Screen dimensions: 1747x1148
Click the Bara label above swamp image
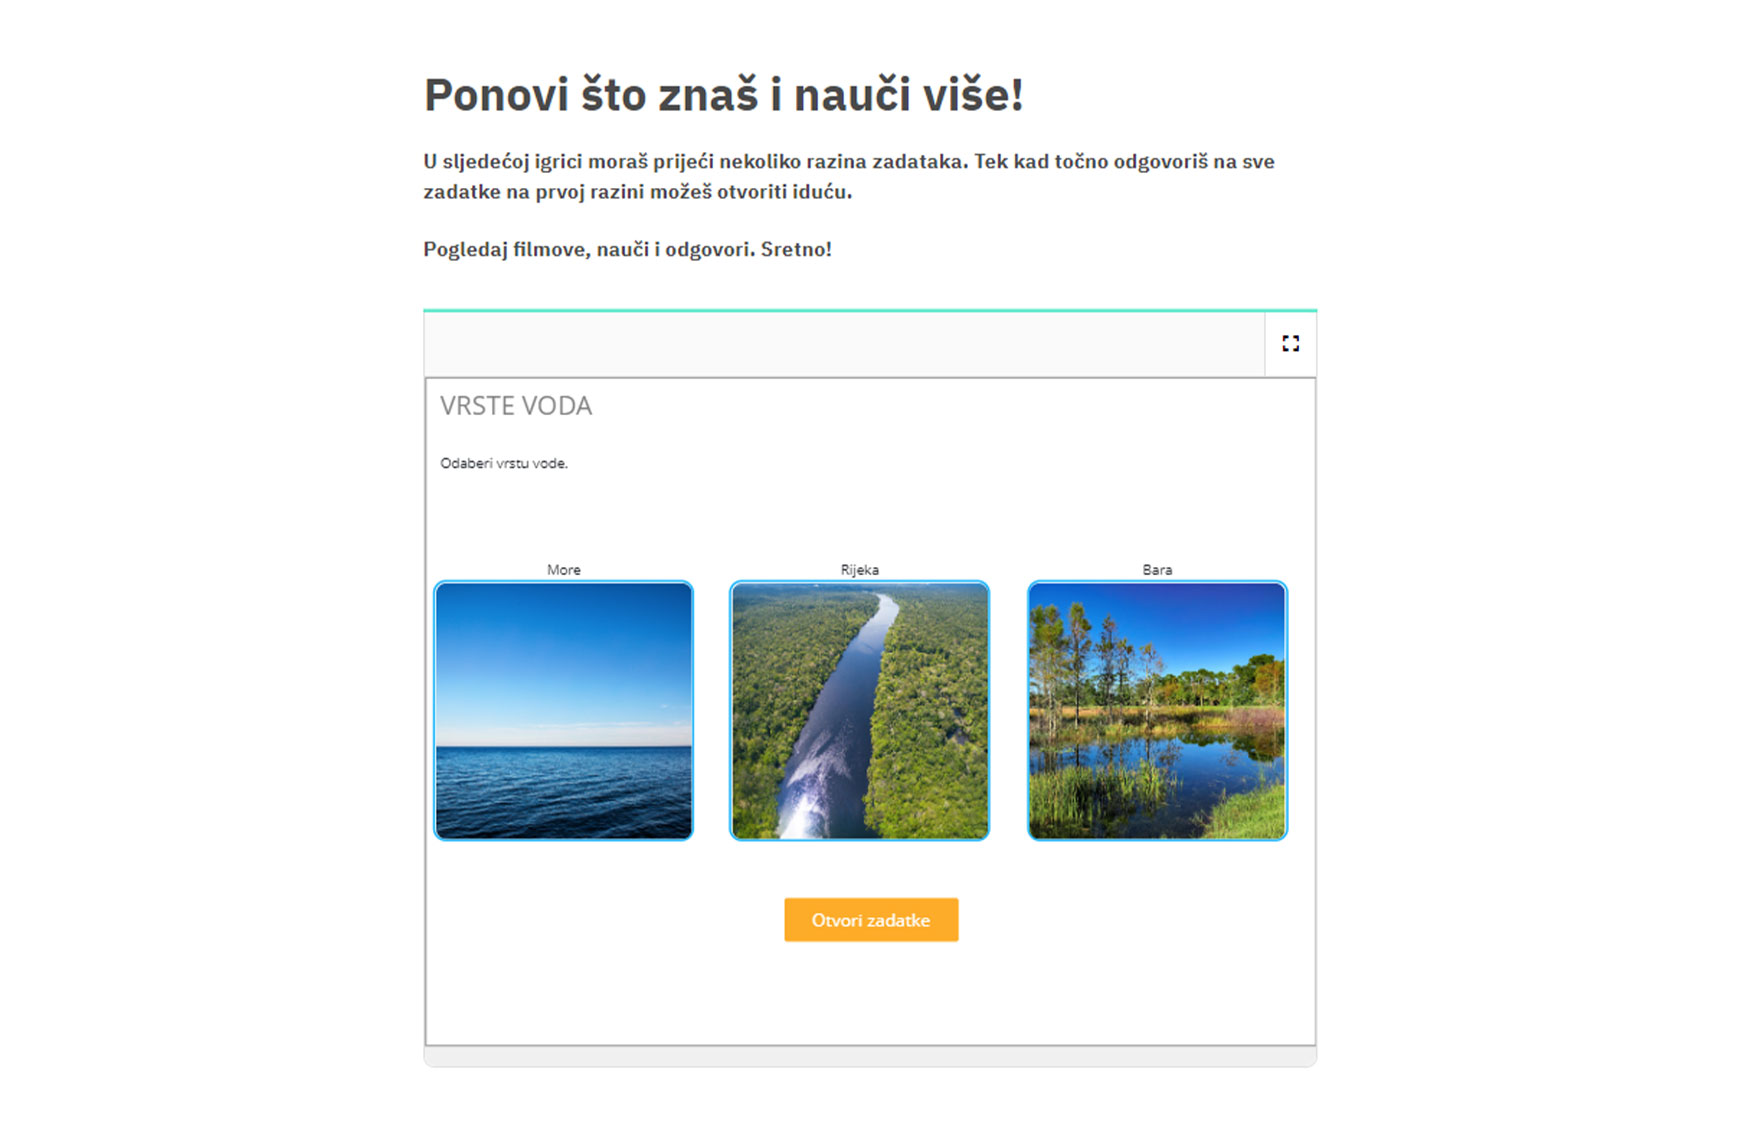pyautogui.click(x=1157, y=570)
